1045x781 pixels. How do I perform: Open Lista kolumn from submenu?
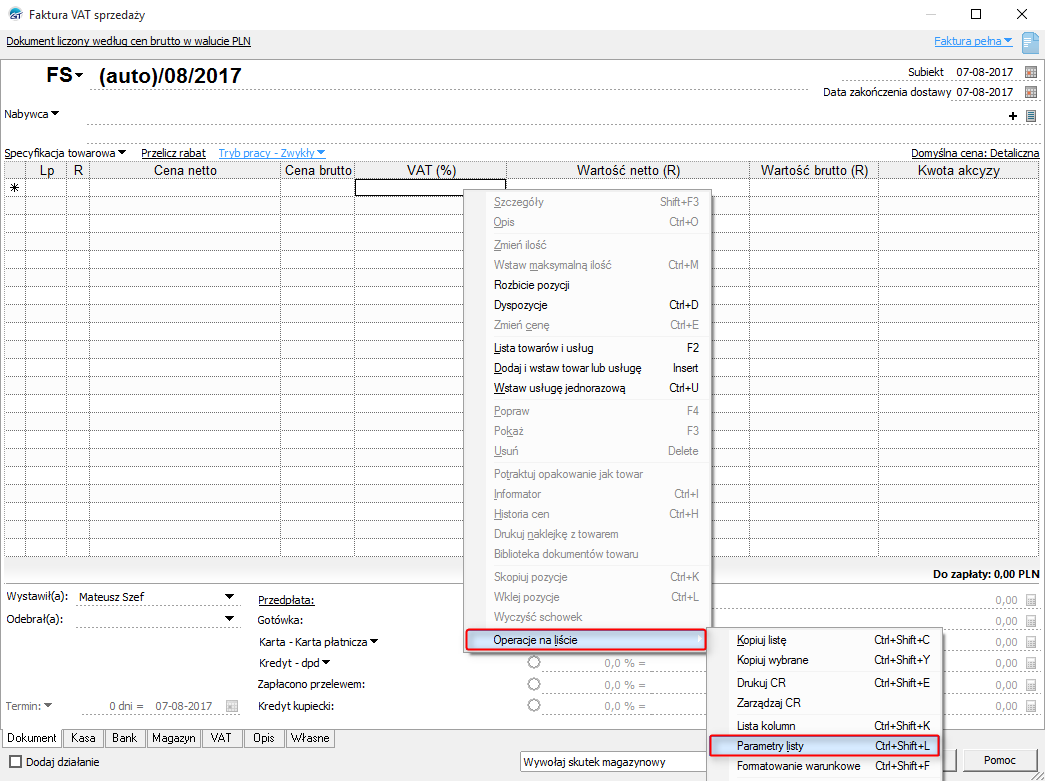[824, 726]
